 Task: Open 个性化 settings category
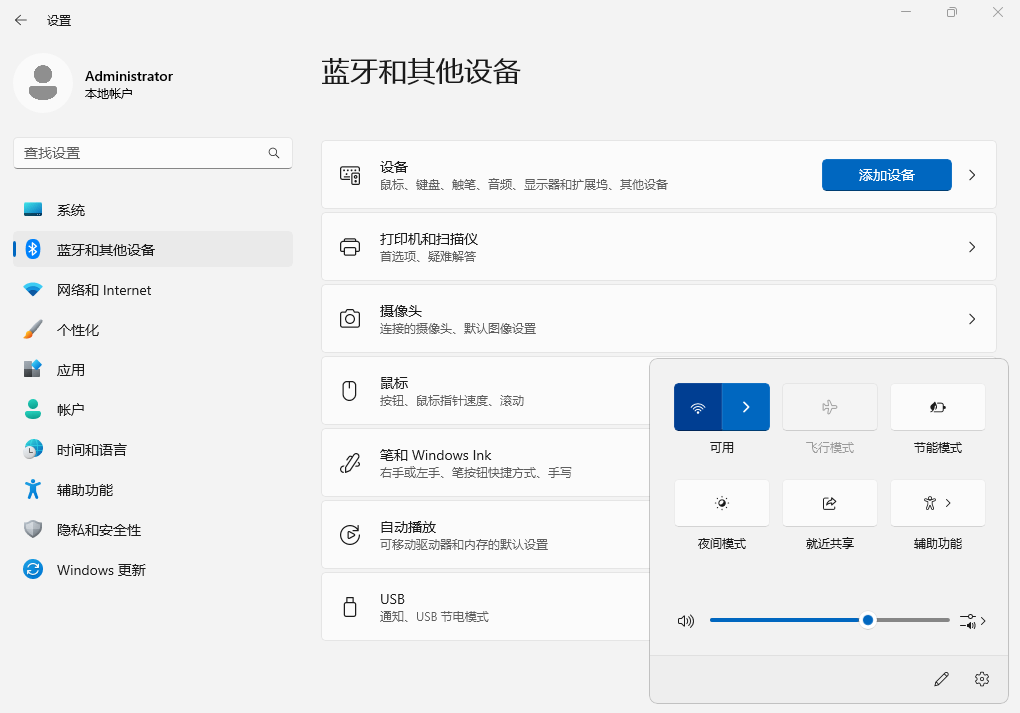click(x=153, y=329)
